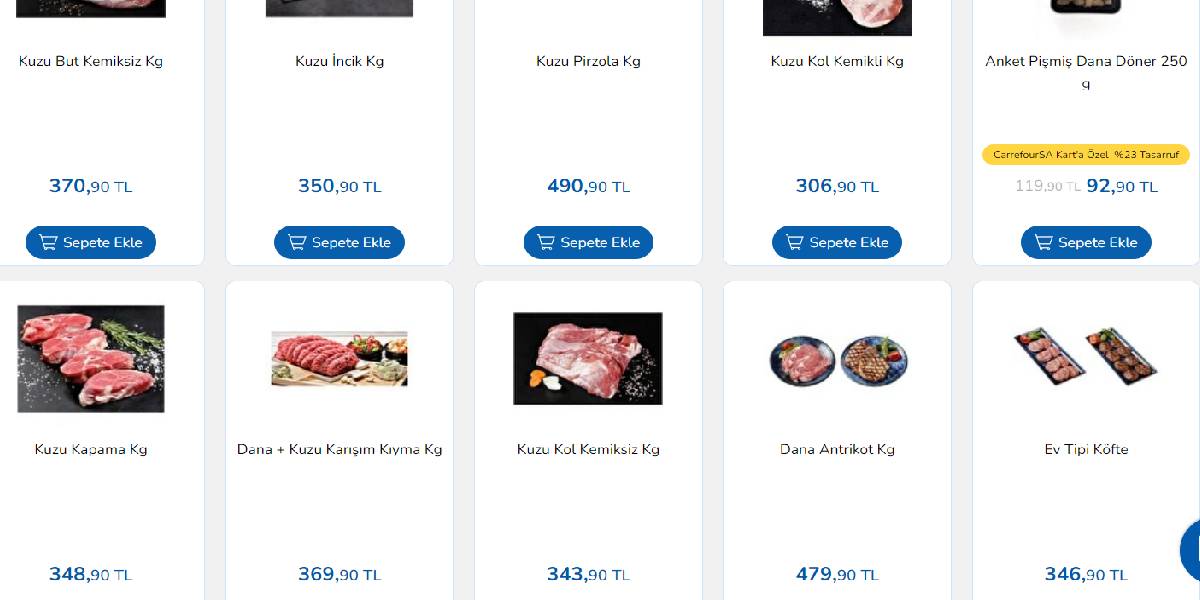Add Anket Pişmiş Dana Döner to the cart
Screen dimensions: 1200x600
[1086, 242]
